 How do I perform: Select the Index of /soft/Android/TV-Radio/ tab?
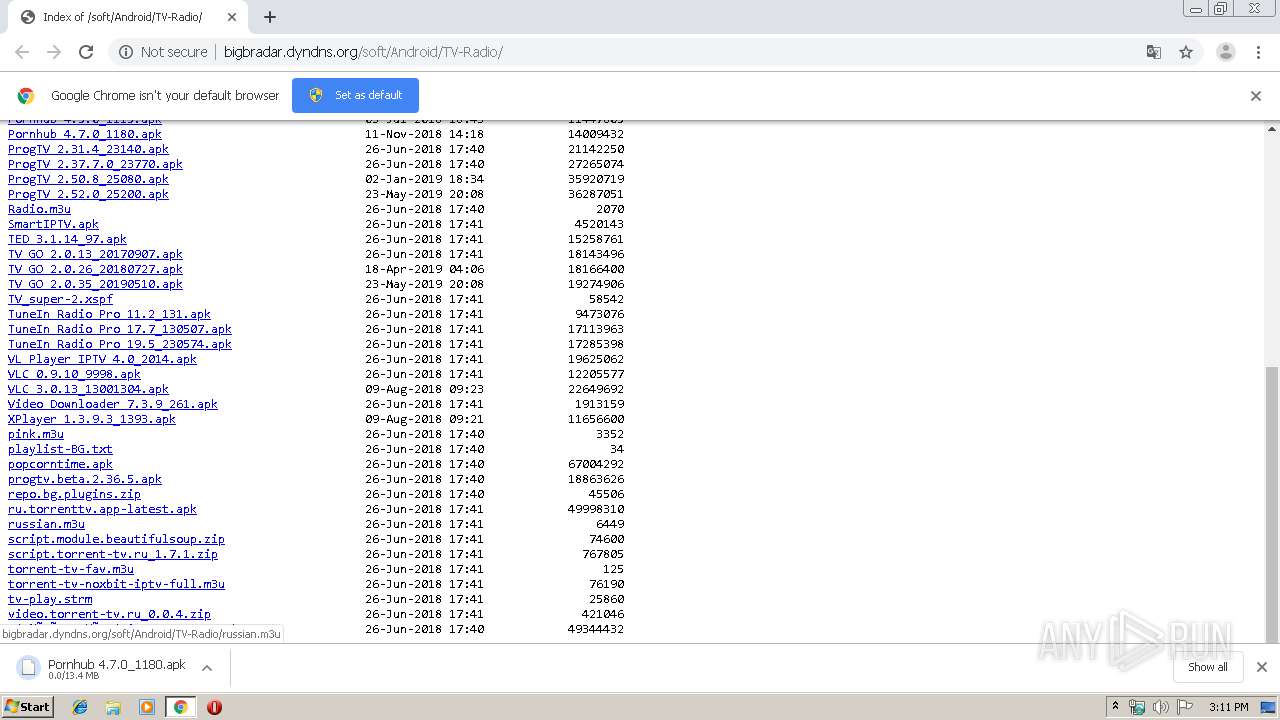pyautogui.click(x=124, y=17)
